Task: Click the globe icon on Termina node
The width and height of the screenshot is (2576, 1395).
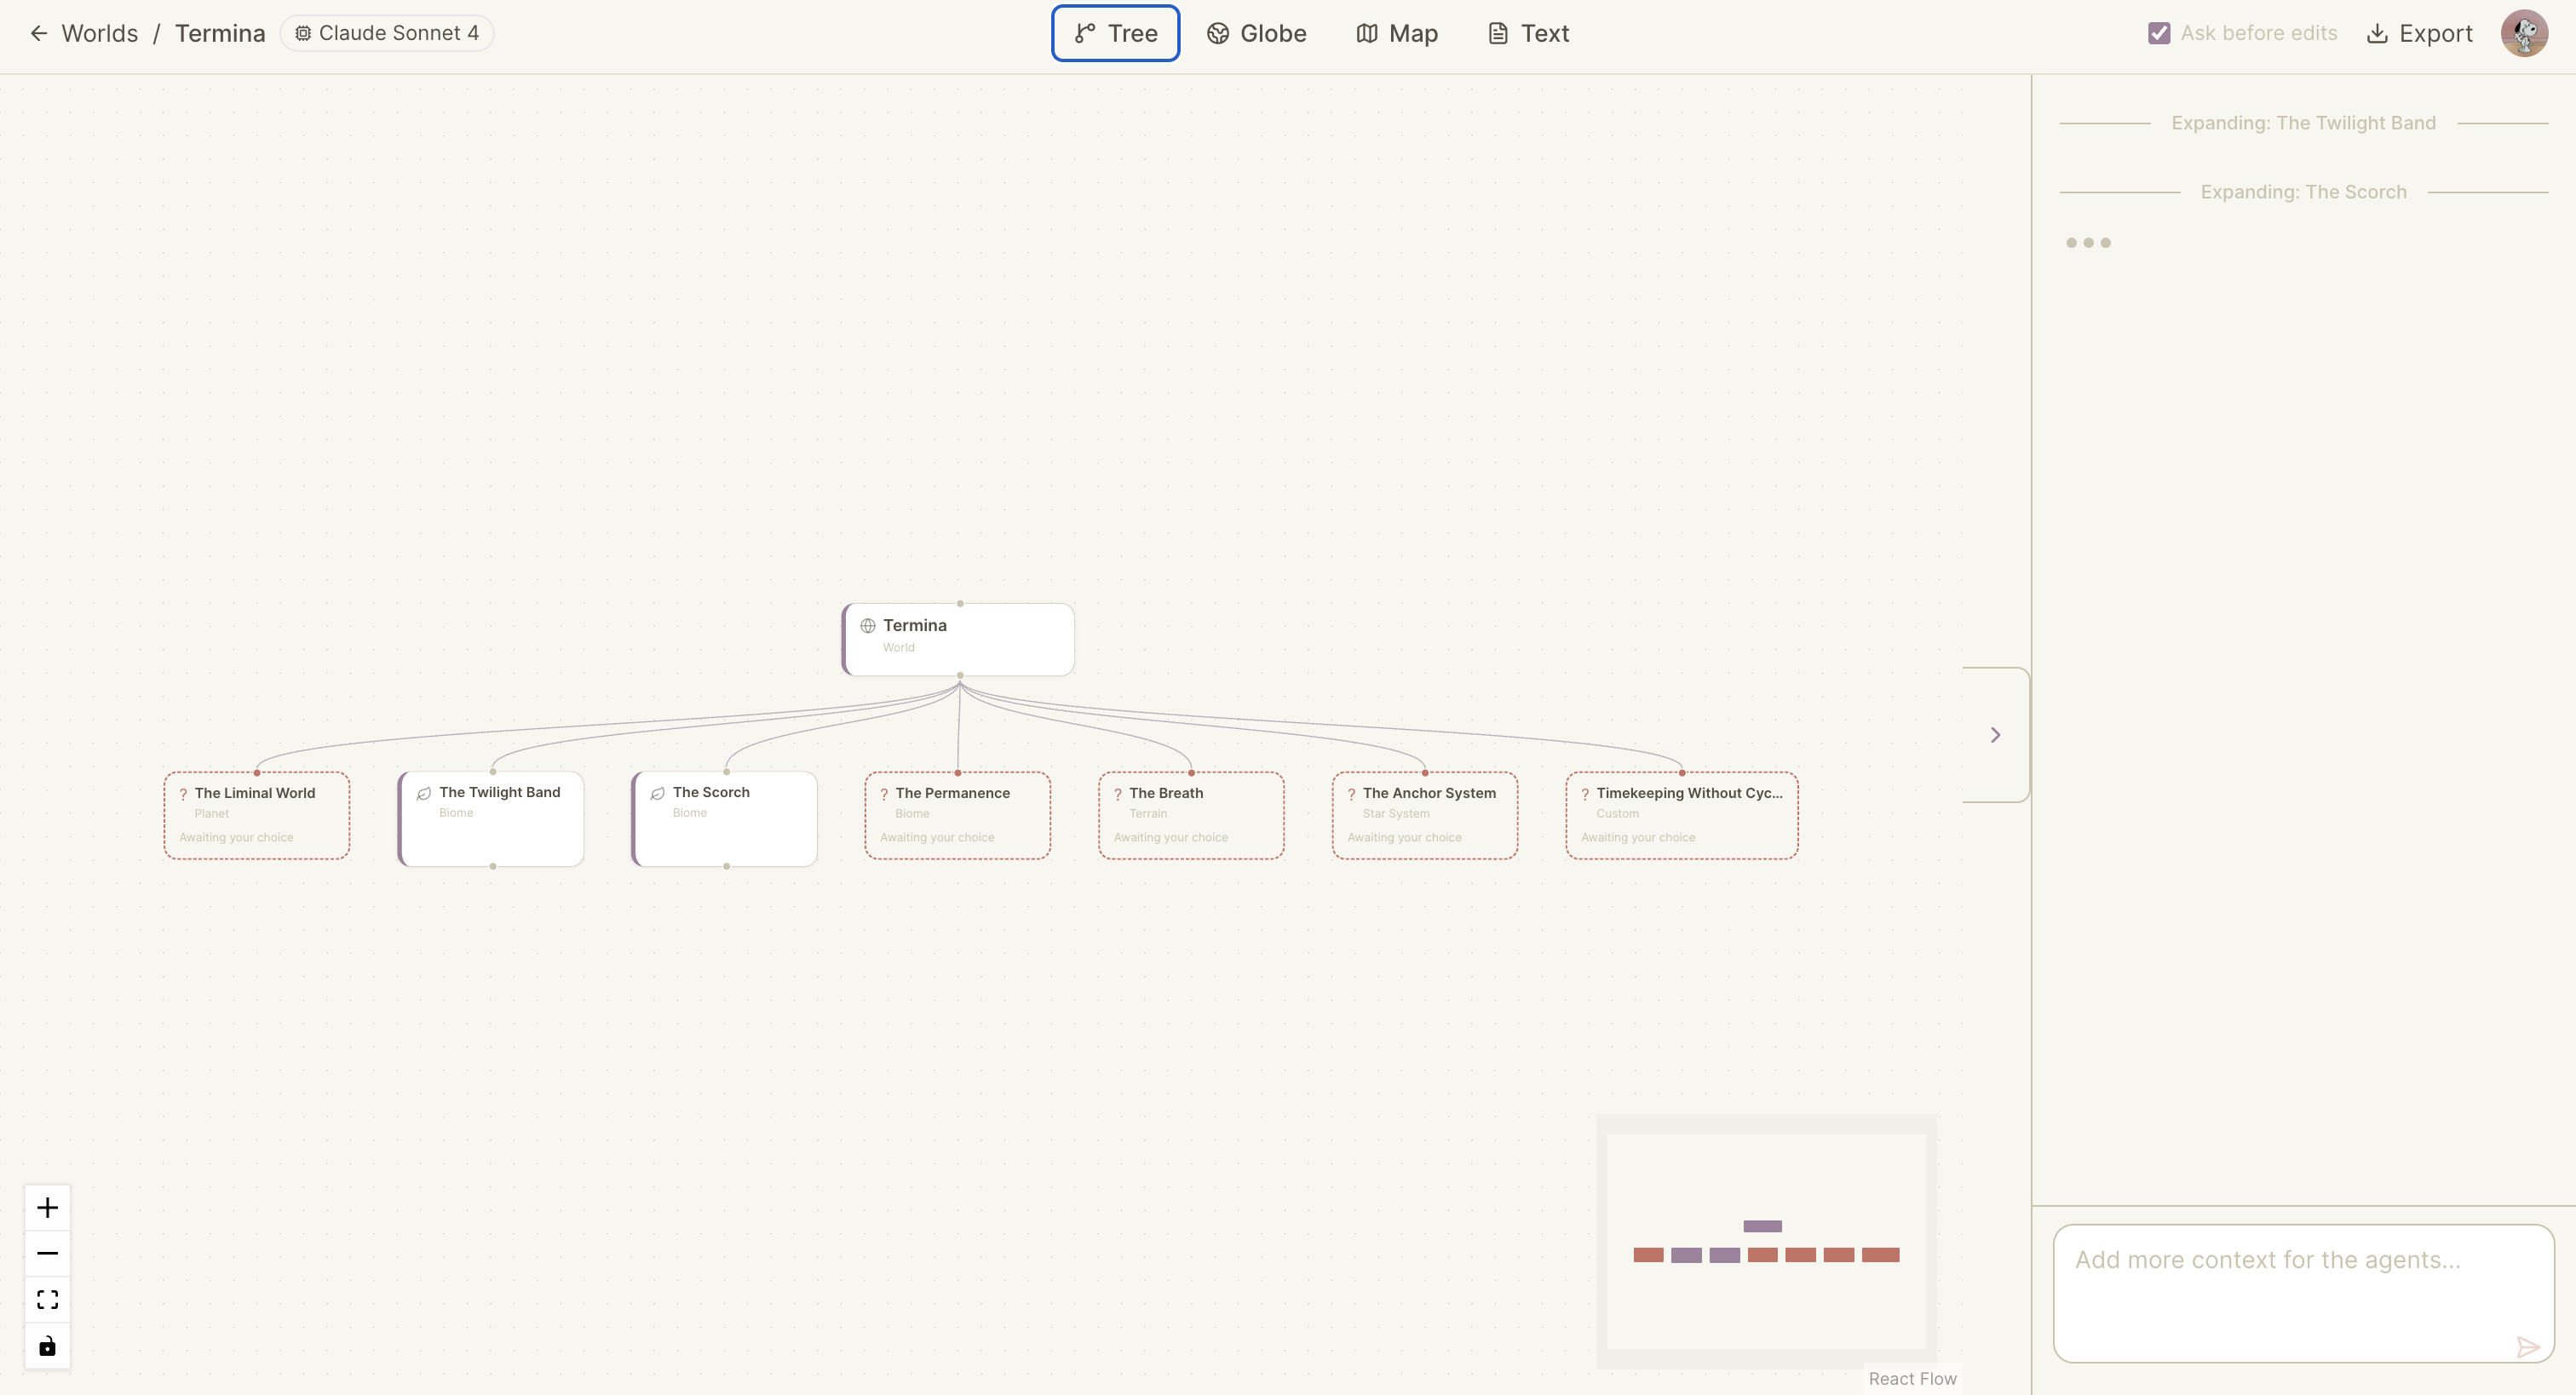Action: tap(868, 626)
